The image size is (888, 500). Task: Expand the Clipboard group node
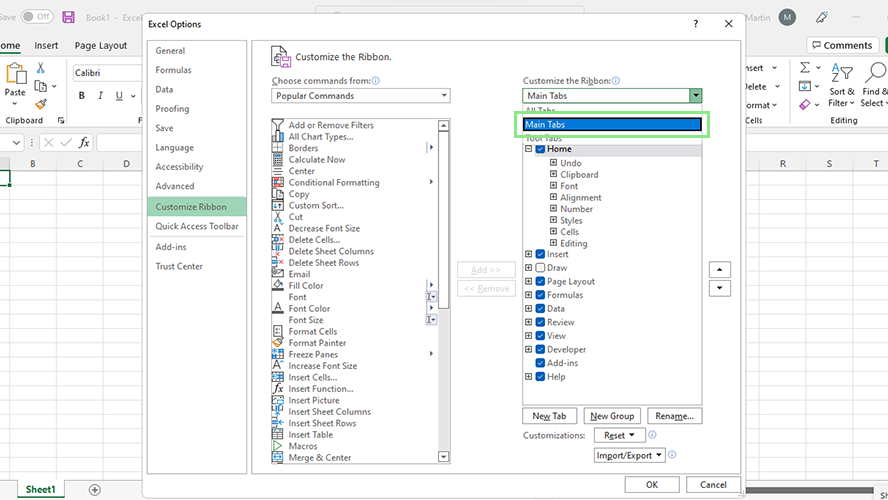553,174
